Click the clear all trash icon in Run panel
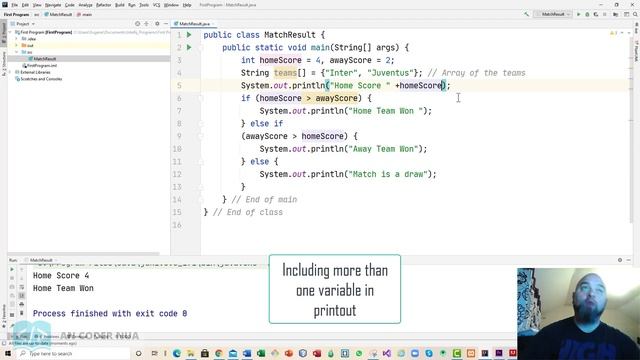The image size is (640, 360). (22, 313)
